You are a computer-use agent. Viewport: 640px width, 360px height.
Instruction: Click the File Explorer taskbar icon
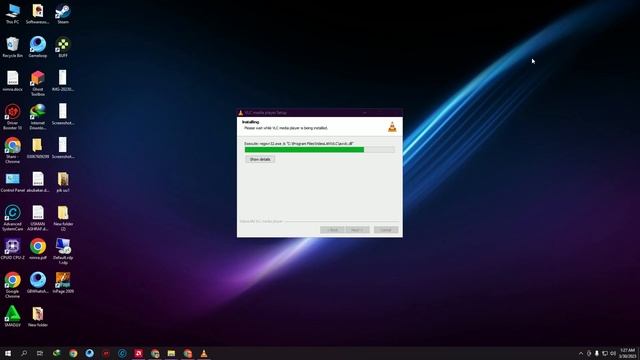(171, 353)
